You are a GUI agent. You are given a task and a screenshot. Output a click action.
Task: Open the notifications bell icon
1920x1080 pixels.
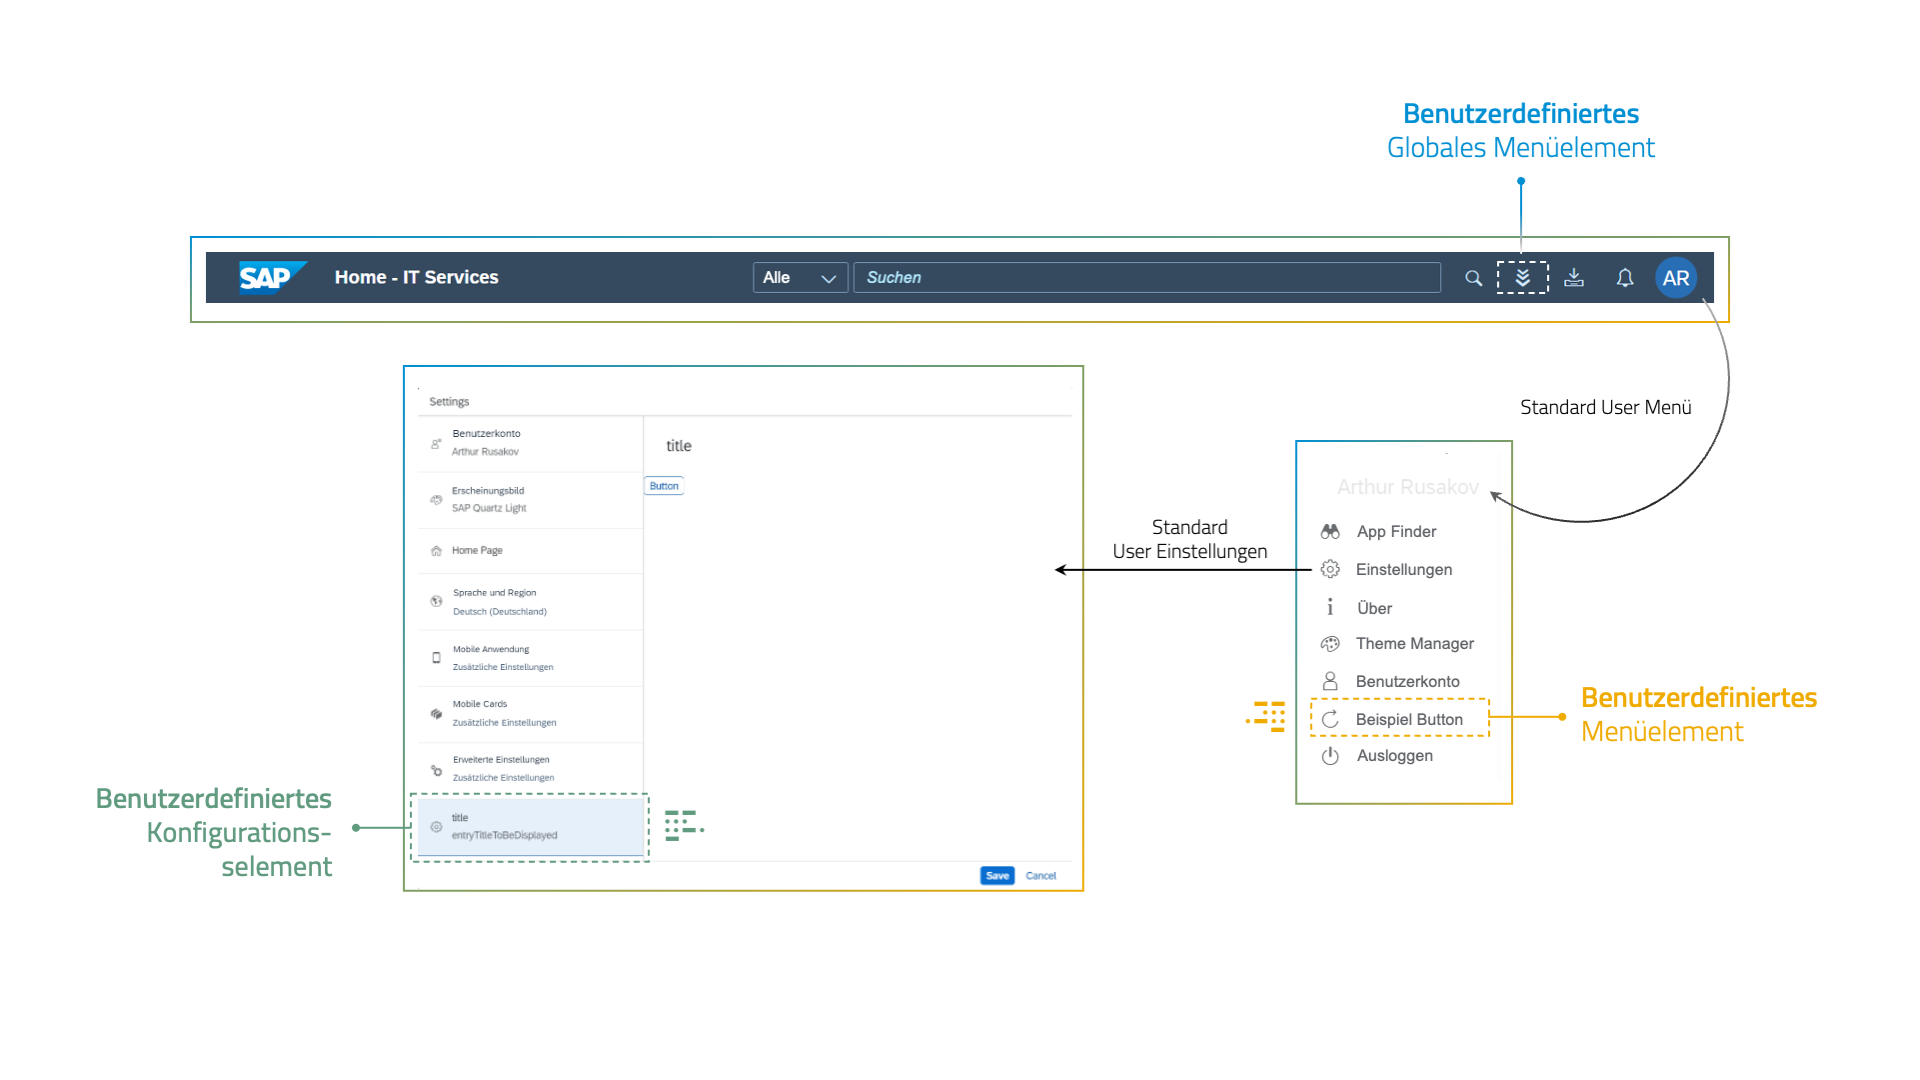(x=1625, y=277)
